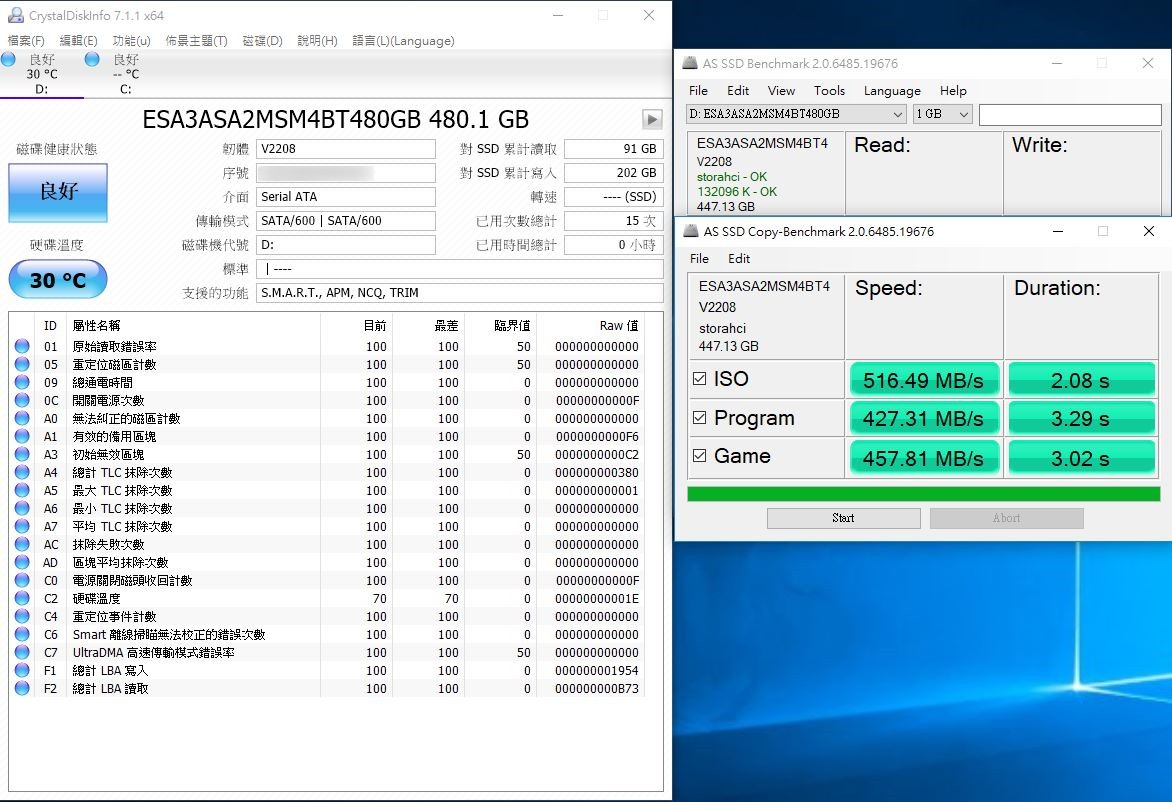Click the 良好 health status button
This screenshot has width=1172, height=802.
coord(58,192)
